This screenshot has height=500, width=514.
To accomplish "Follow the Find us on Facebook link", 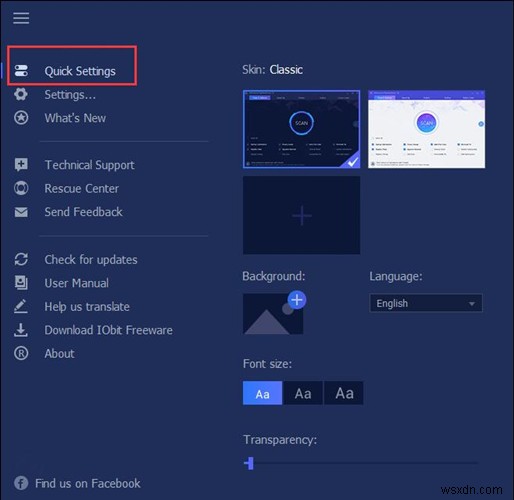I will 88,483.
